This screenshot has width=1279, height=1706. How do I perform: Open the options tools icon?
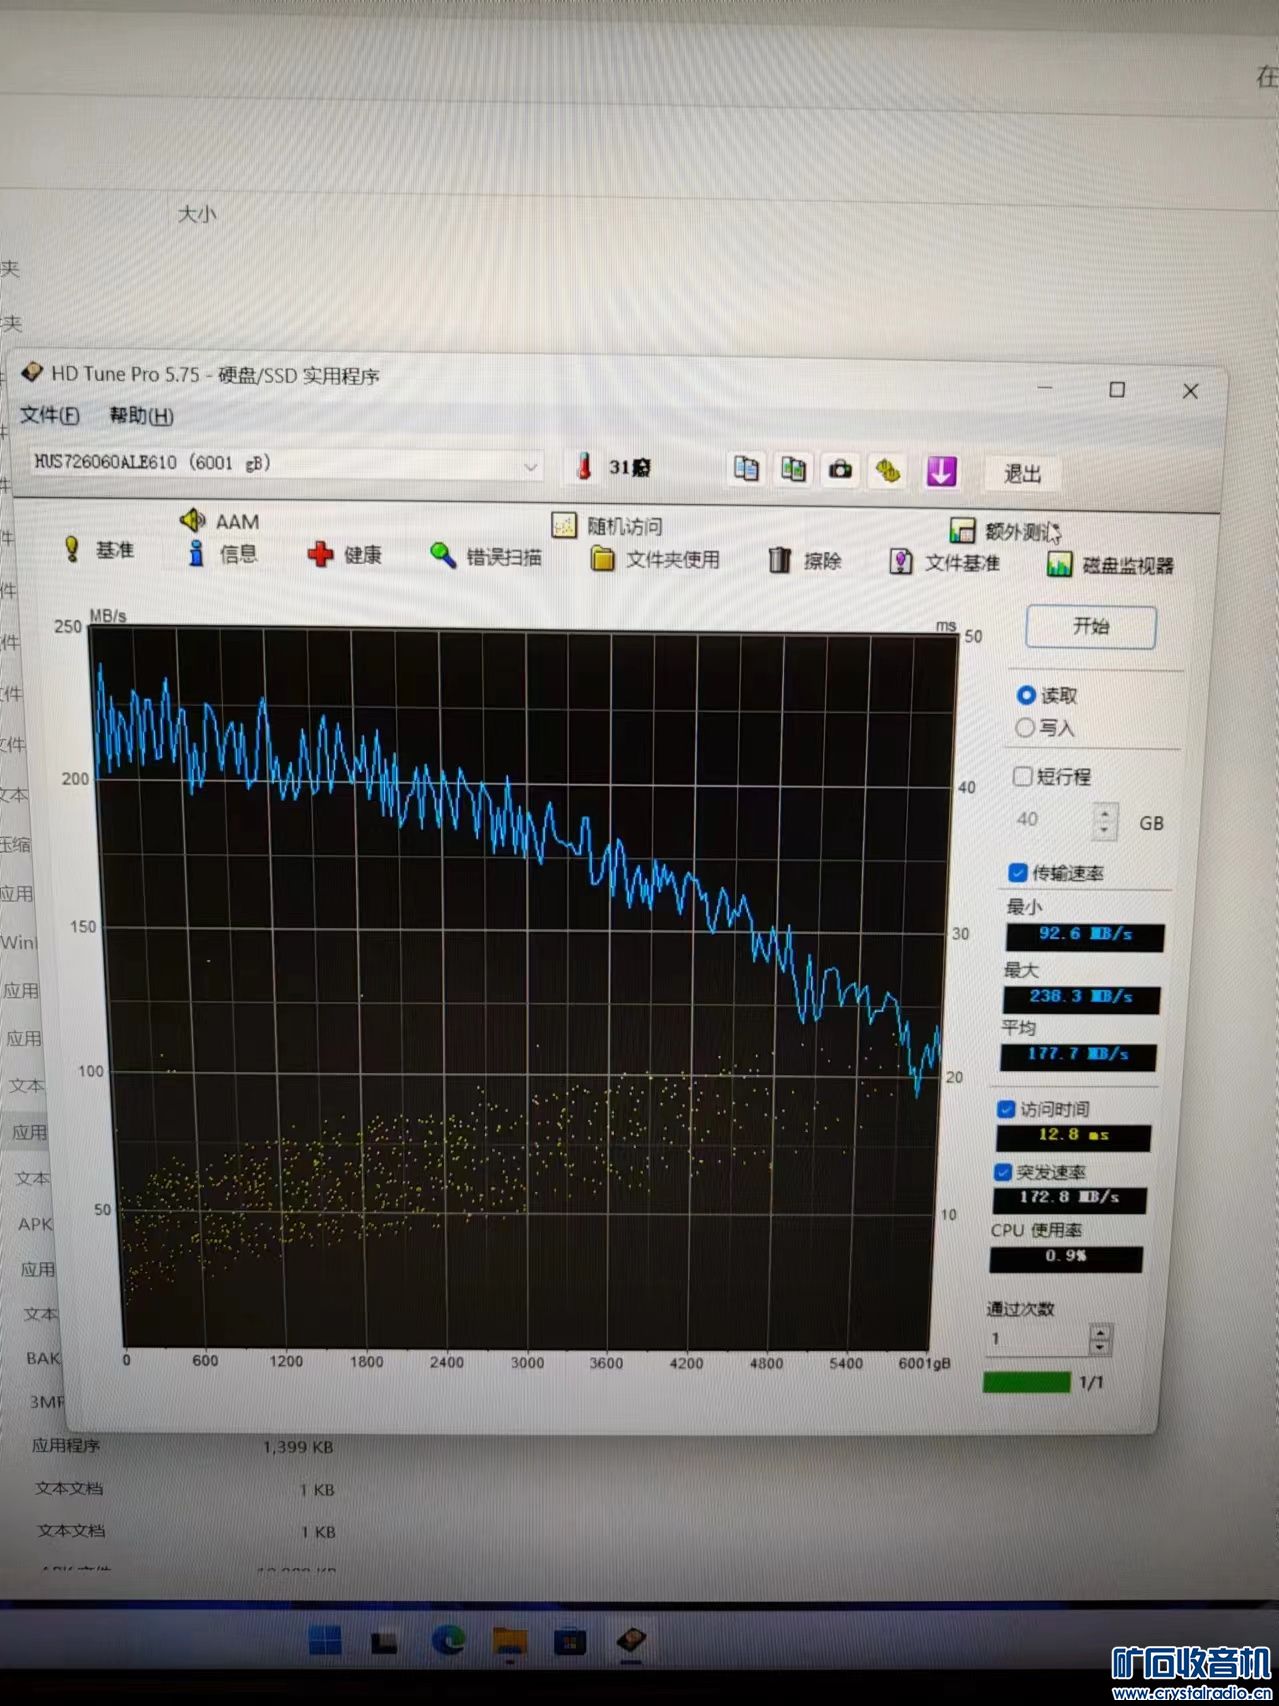click(x=889, y=470)
